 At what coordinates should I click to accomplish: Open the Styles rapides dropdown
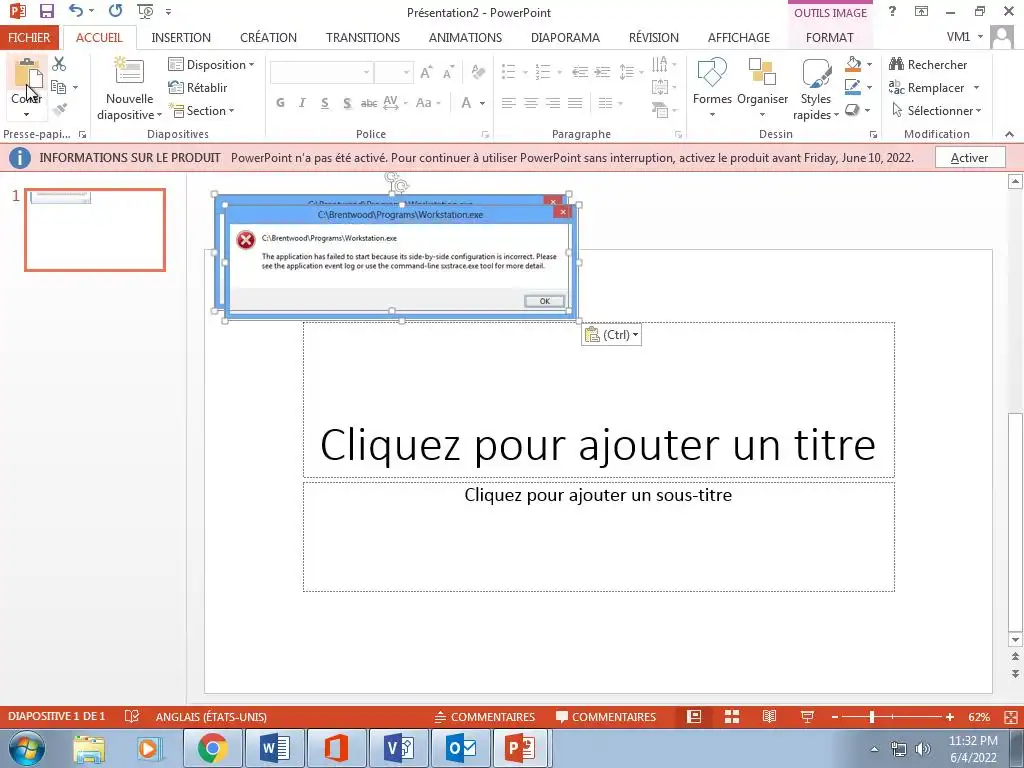point(816,89)
